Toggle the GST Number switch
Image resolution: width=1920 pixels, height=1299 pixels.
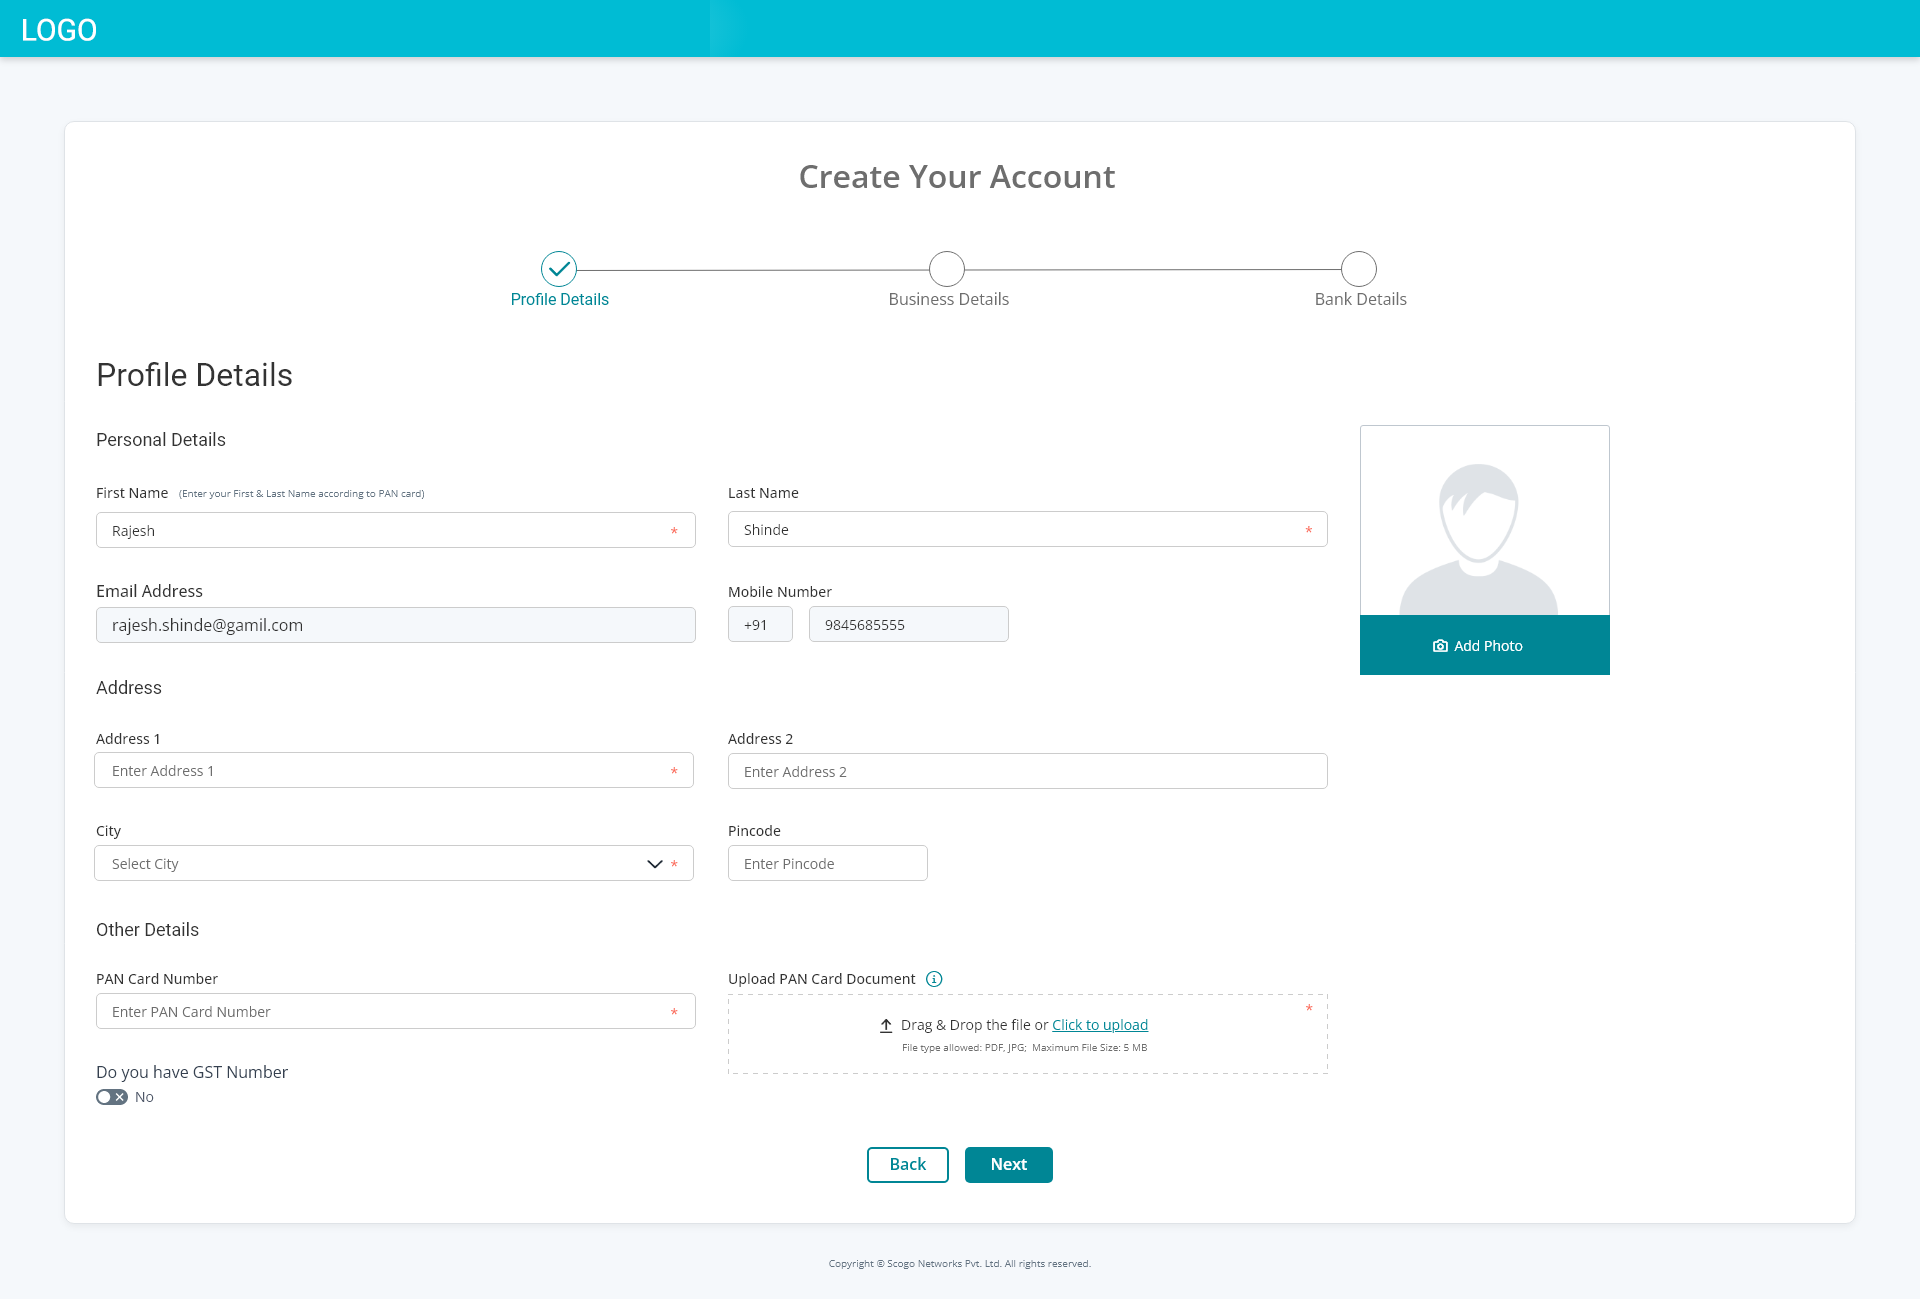[x=112, y=1097]
